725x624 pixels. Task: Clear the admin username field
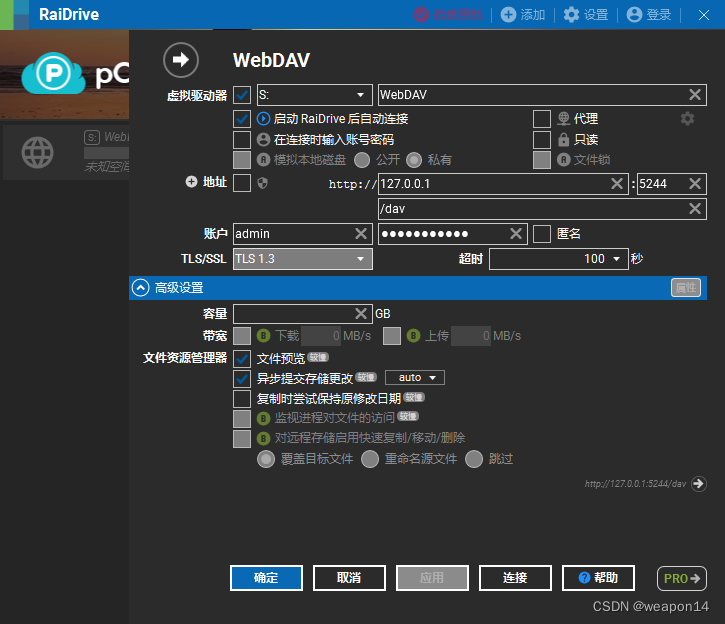click(361, 234)
